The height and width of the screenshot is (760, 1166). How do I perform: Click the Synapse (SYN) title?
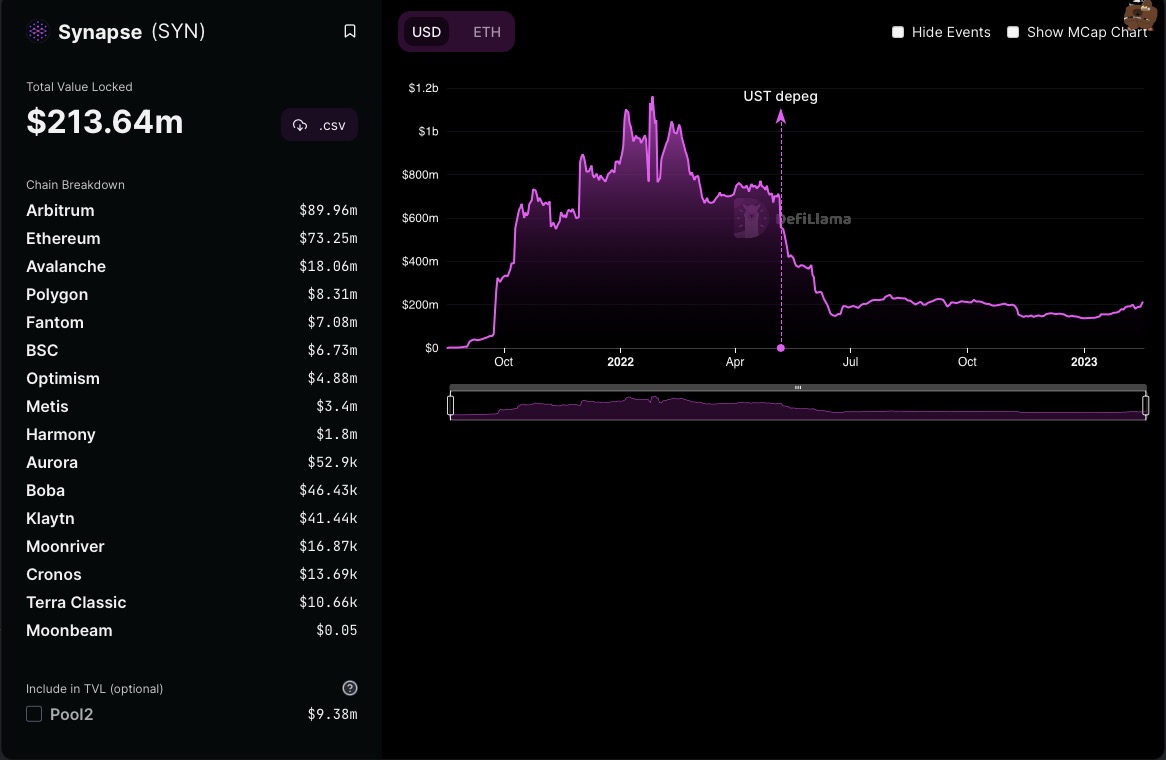pos(132,31)
